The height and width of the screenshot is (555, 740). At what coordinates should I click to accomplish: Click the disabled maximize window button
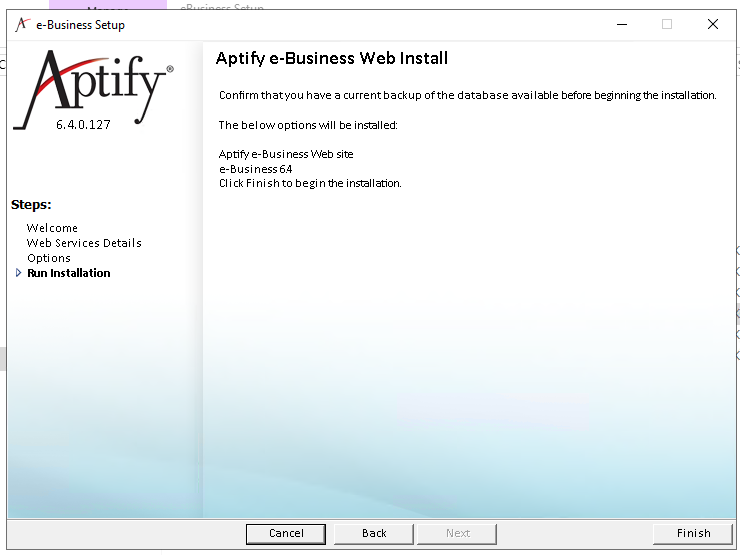(667, 24)
